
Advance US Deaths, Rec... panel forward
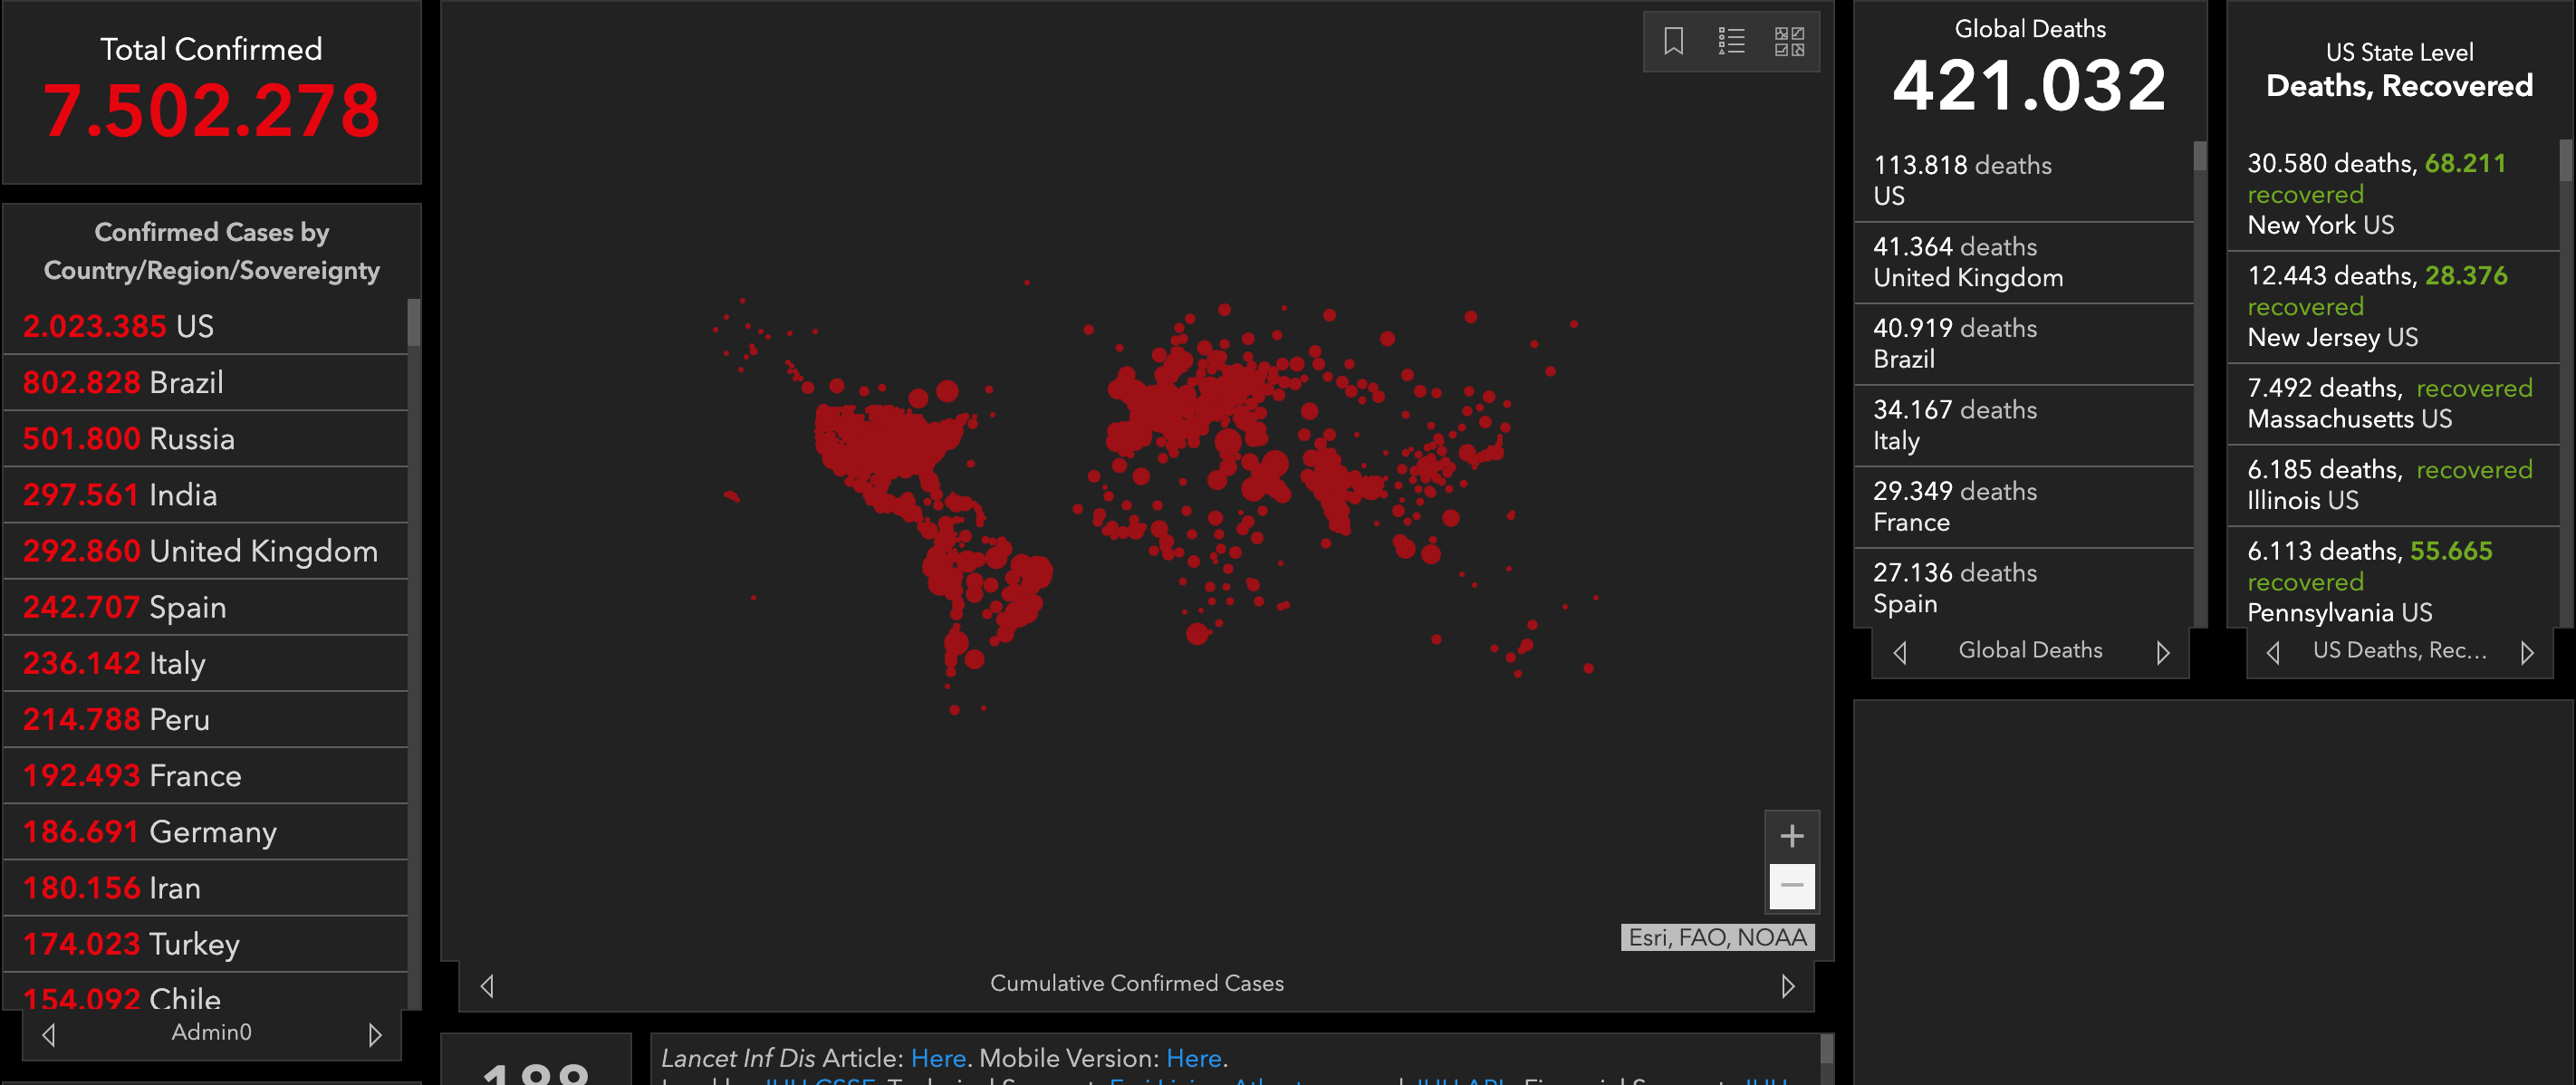coord(2527,652)
